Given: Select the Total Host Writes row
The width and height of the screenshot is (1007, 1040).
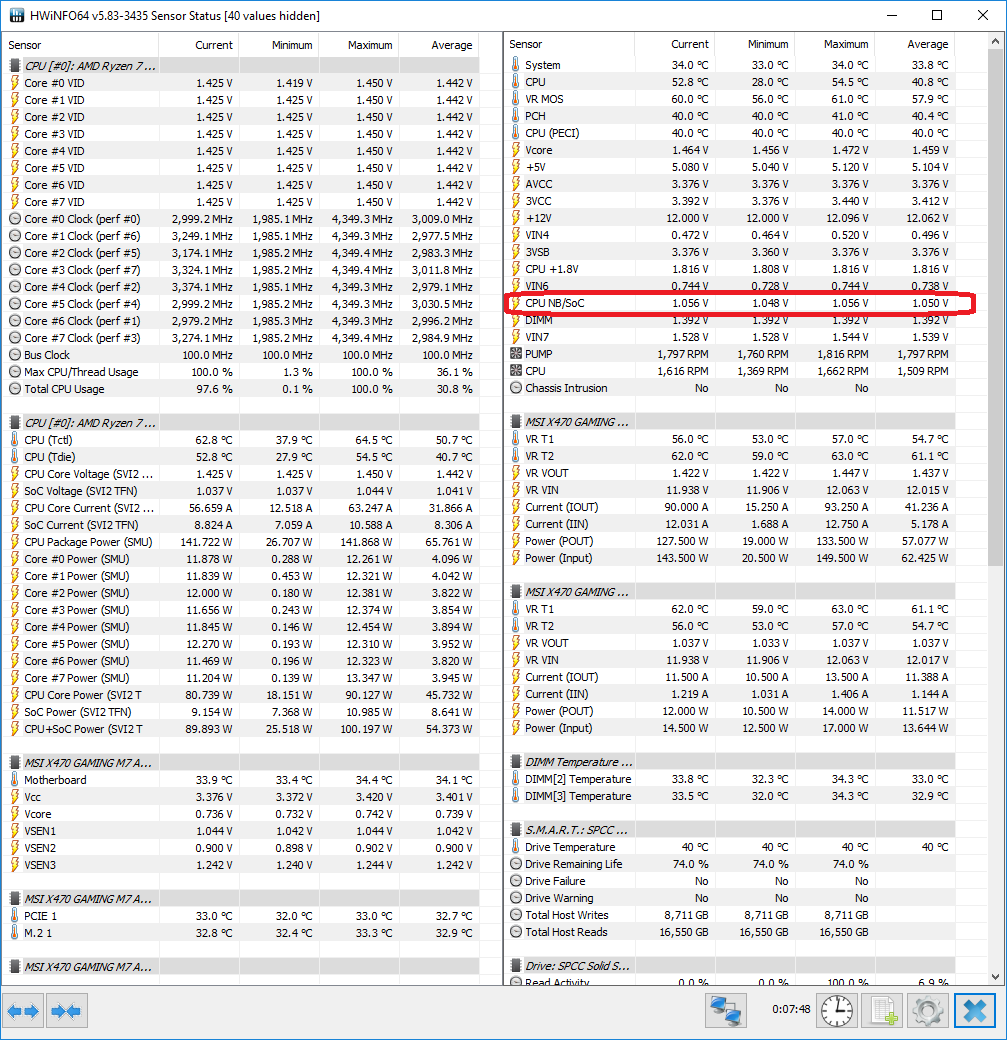Looking at the screenshot, I should click(729, 915).
